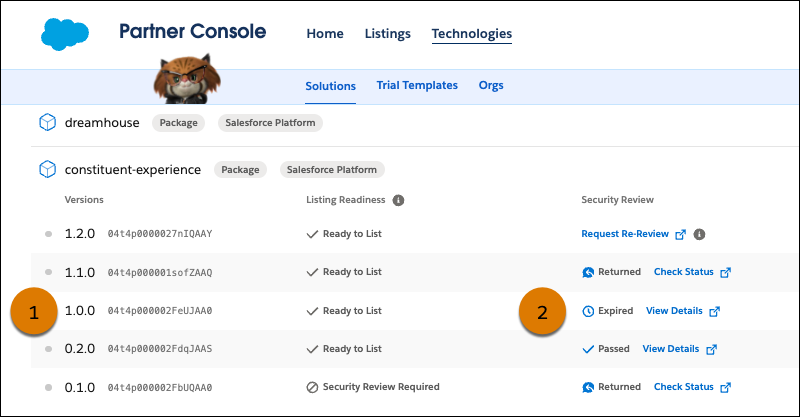Click the dreamhouse package cube icon
Screen dimensions: 800x417
[46, 123]
